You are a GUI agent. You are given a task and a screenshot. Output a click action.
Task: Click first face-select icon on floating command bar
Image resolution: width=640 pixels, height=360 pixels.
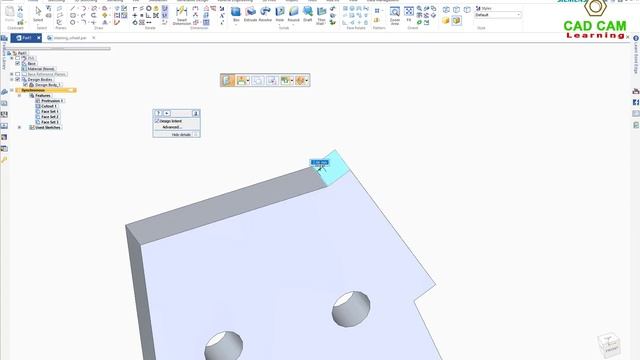coord(227,80)
